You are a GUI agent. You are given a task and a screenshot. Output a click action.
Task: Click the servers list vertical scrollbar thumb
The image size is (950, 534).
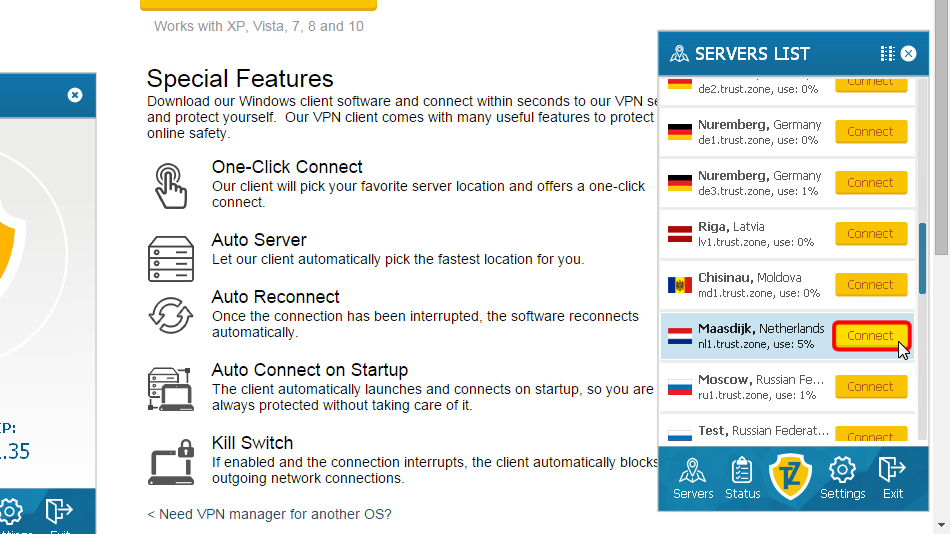point(922,258)
